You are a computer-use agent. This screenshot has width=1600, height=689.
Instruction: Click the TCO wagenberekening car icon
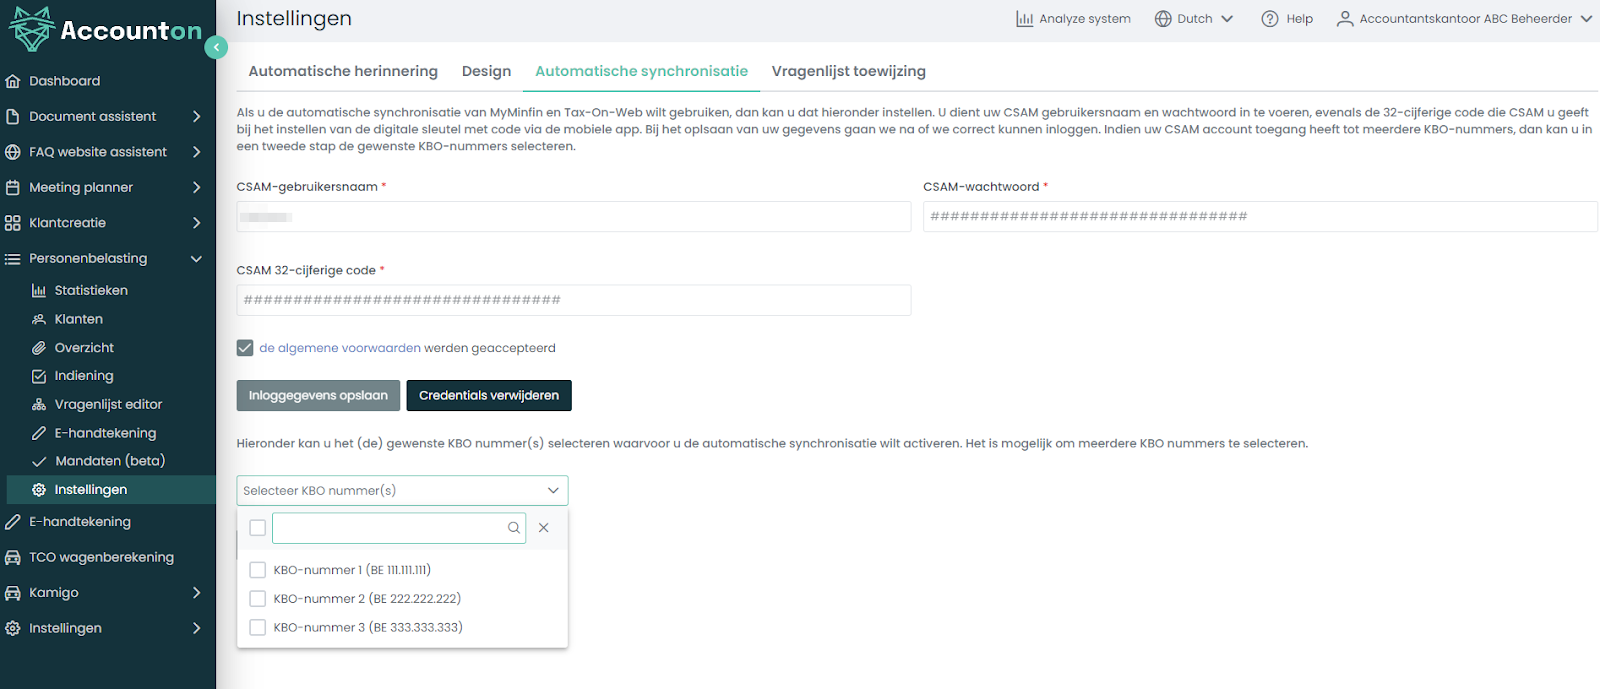(13, 557)
